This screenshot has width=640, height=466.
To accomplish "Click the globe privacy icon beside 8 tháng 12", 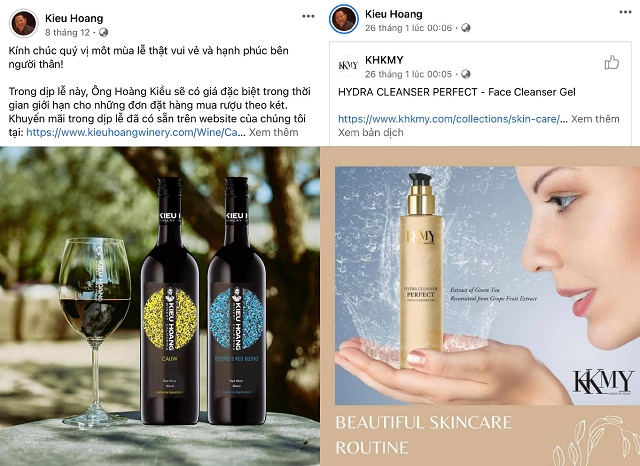I will [x=104, y=32].
